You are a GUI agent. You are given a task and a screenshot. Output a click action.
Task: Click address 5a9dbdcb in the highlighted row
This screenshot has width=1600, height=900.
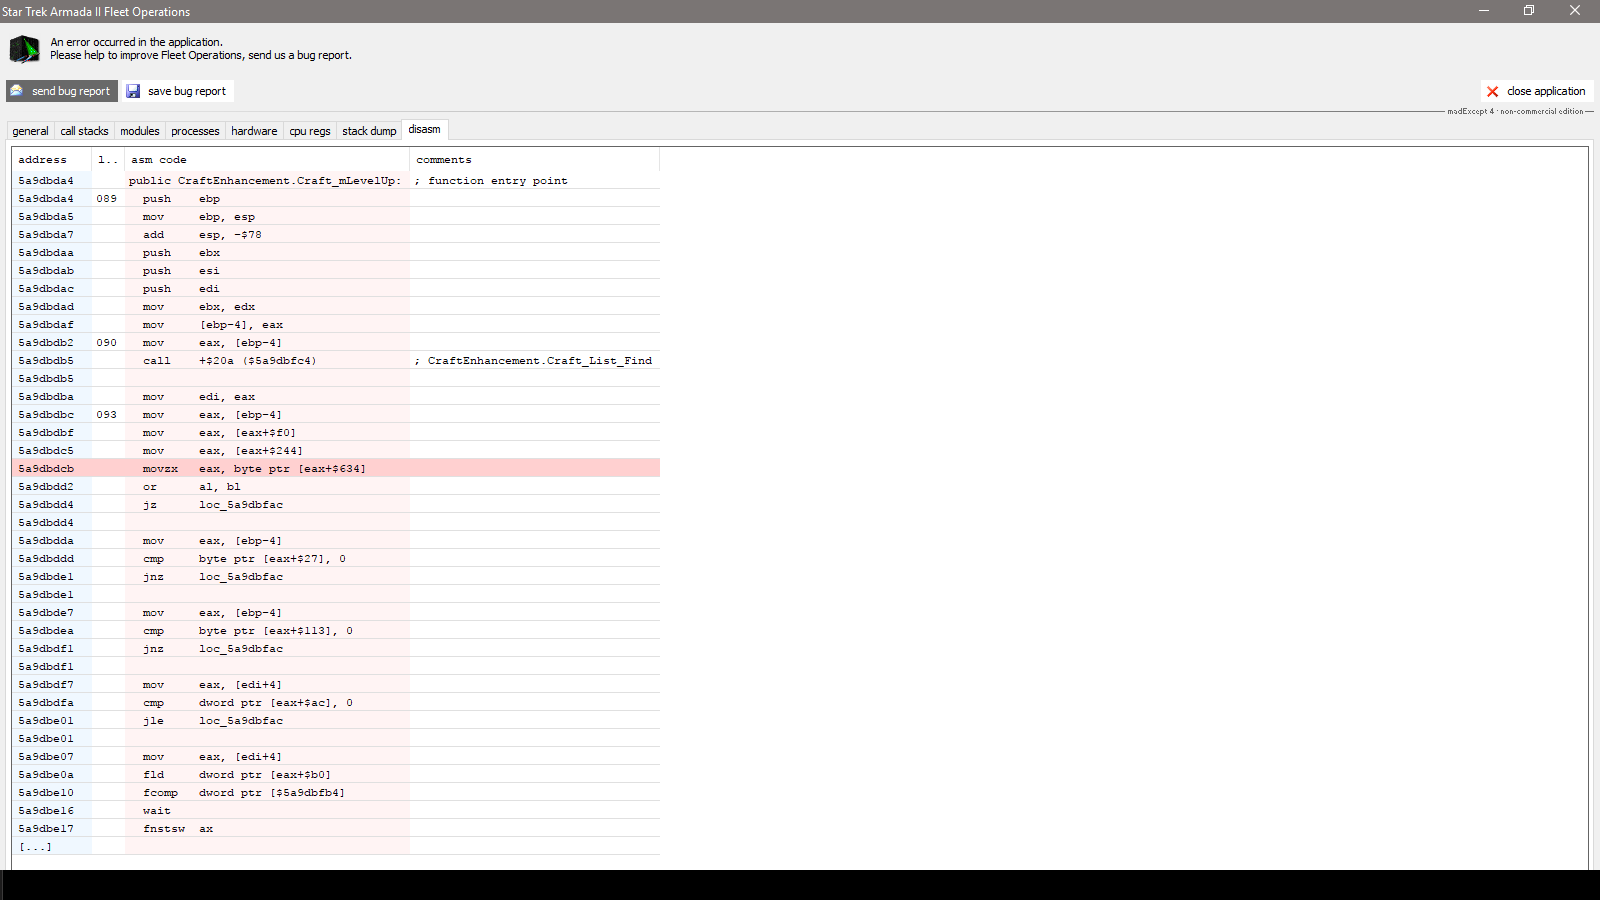click(x=46, y=469)
